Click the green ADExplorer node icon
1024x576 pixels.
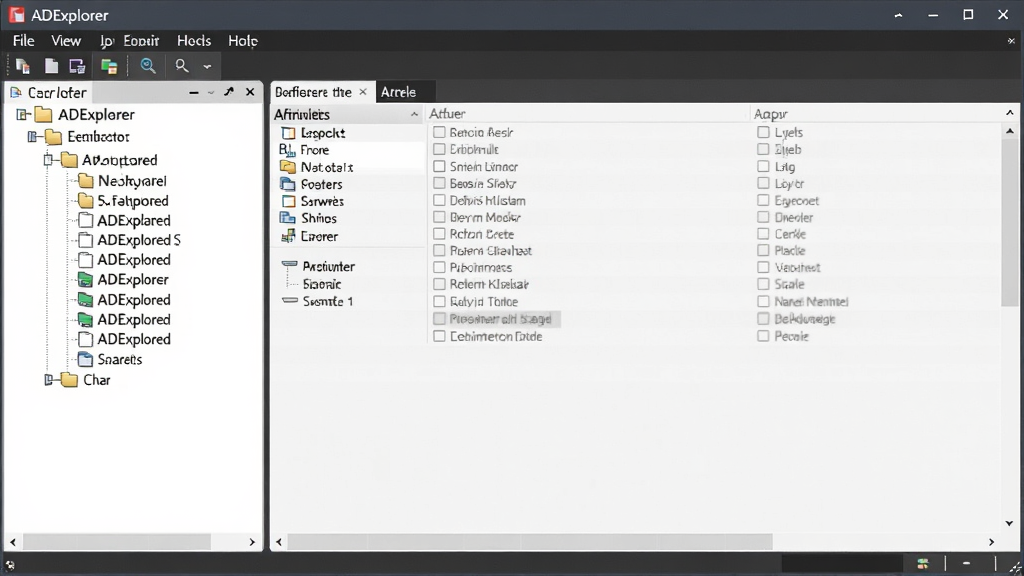(x=85, y=280)
